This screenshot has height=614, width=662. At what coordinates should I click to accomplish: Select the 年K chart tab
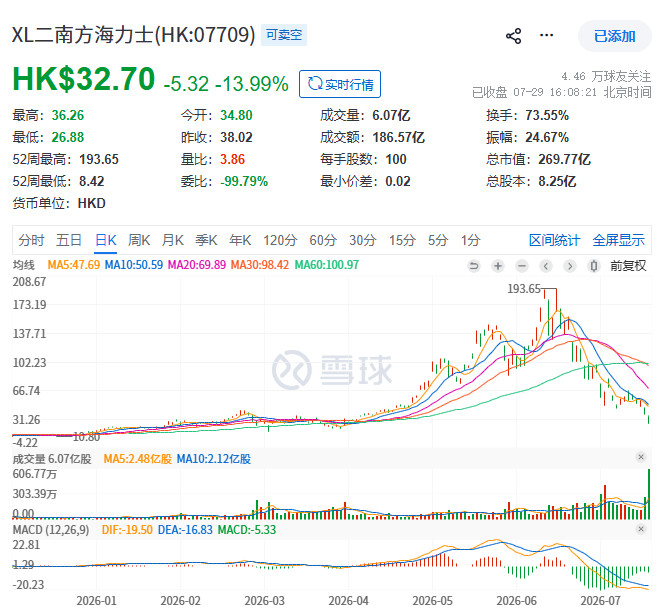click(240, 240)
